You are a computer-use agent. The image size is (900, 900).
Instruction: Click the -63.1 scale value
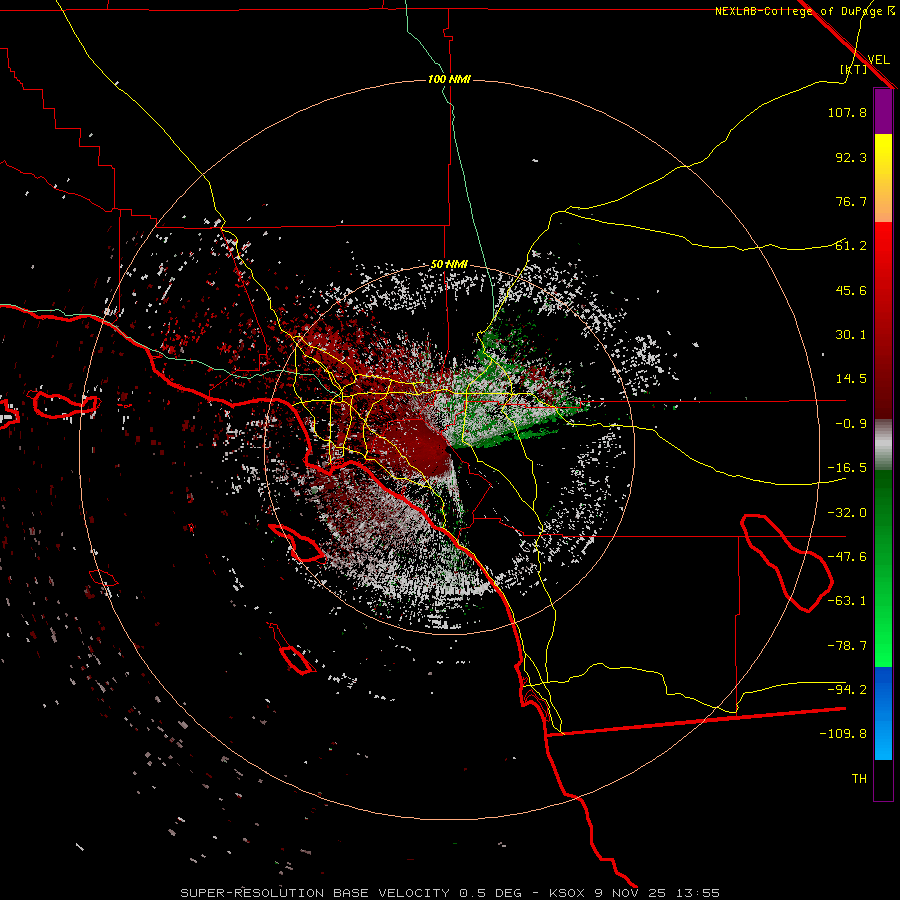click(847, 601)
